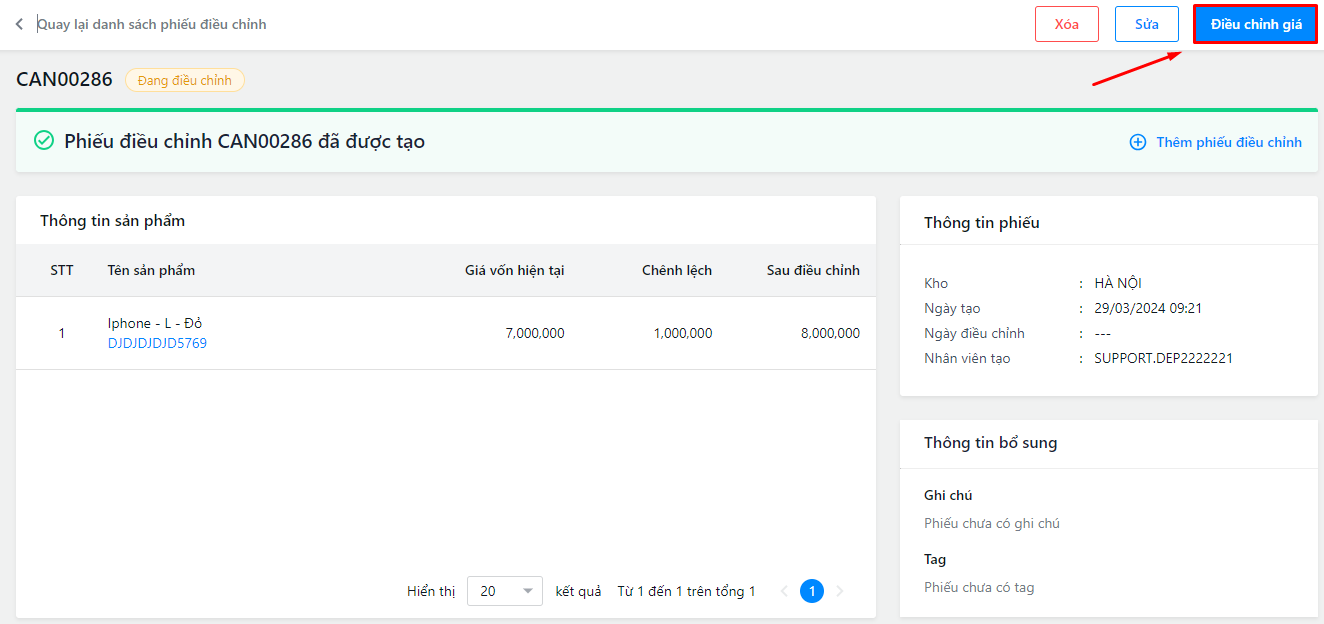Open product code link DJDJDJDJD5769

point(157,343)
